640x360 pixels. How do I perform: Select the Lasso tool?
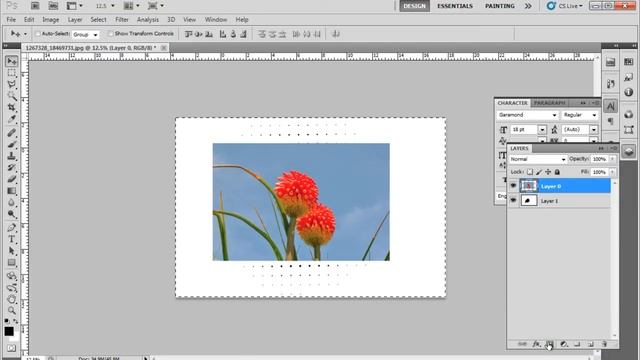(11, 84)
